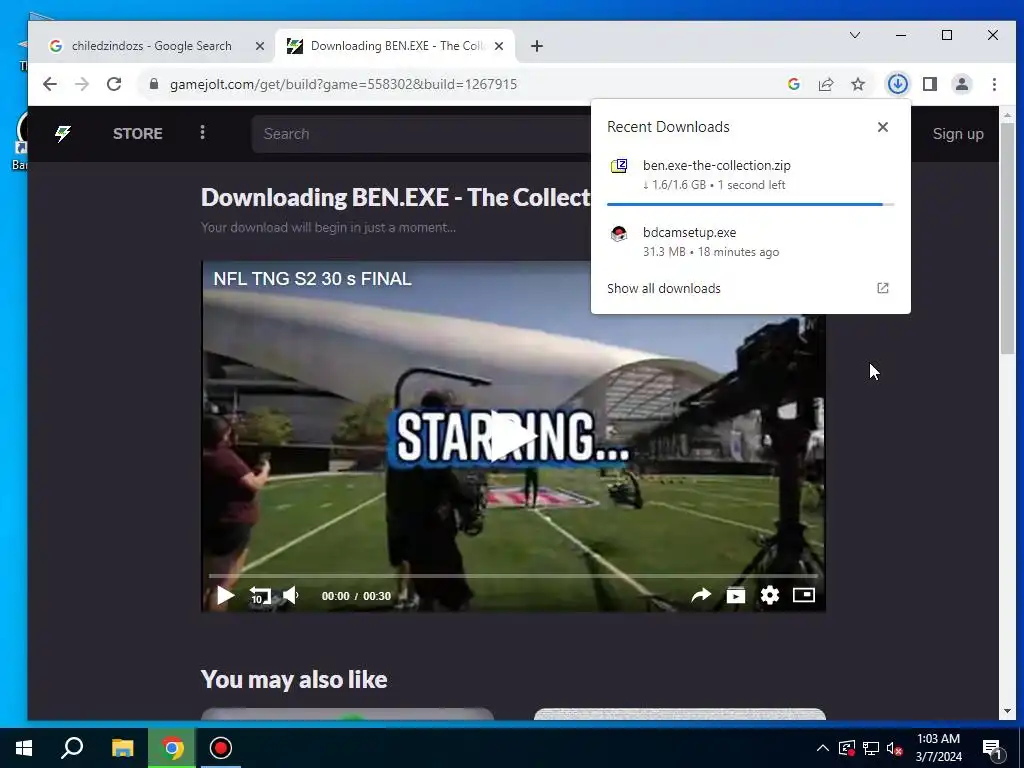Image resolution: width=1024 pixels, height=768 pixels.
Task: Click the network tray icon
Action: click(x=871, y=748)
